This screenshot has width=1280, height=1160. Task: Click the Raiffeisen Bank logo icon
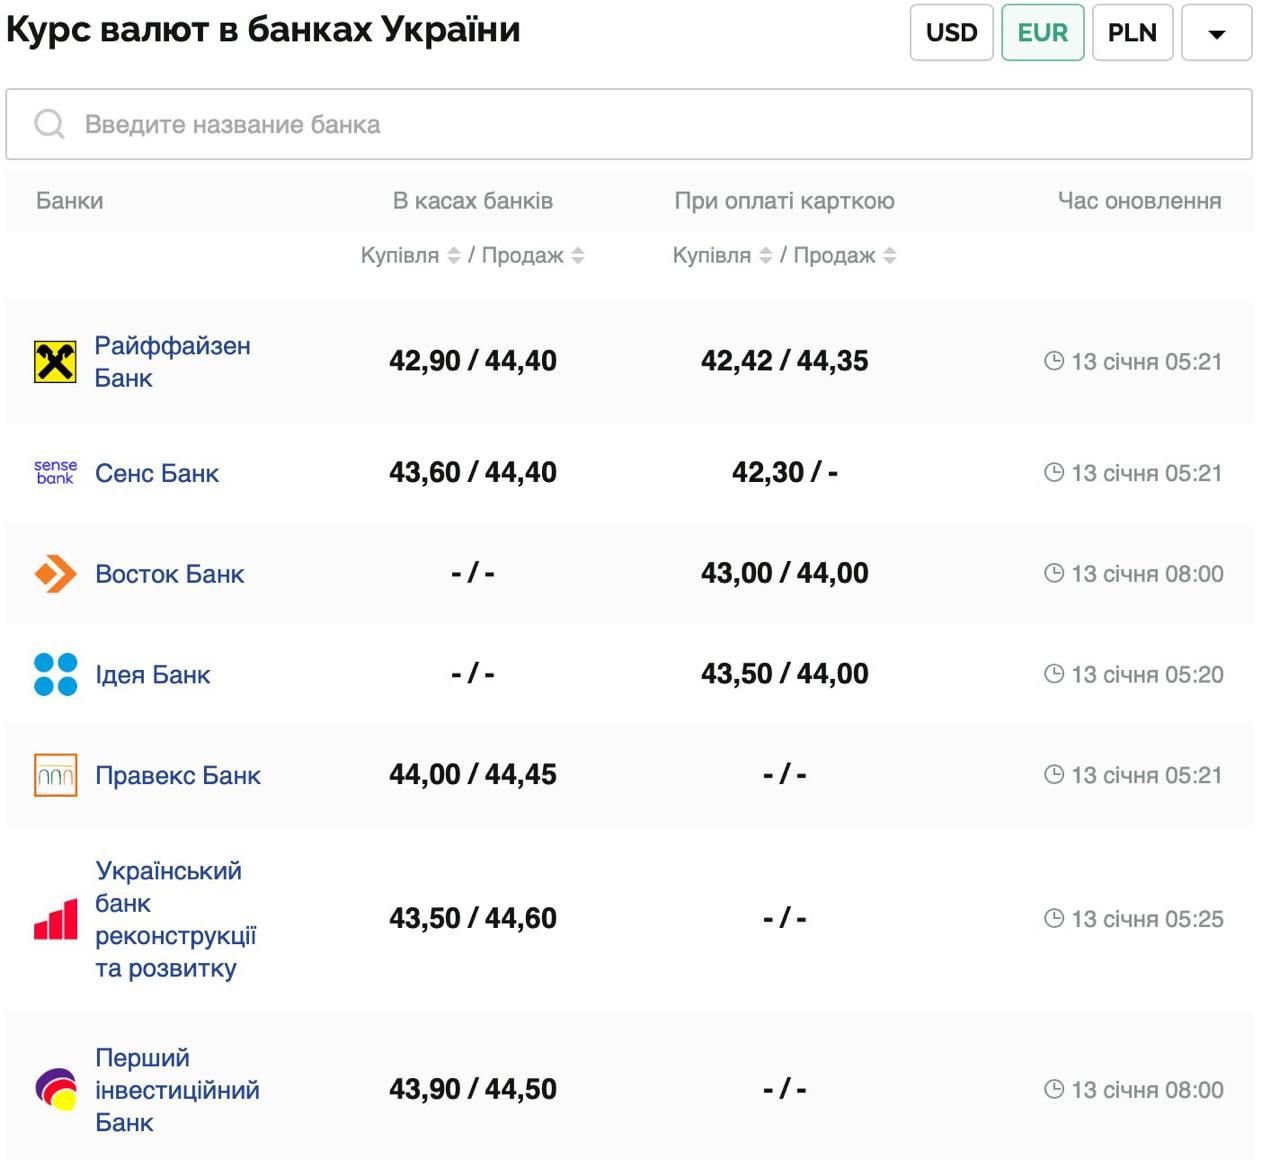point(55,362)
